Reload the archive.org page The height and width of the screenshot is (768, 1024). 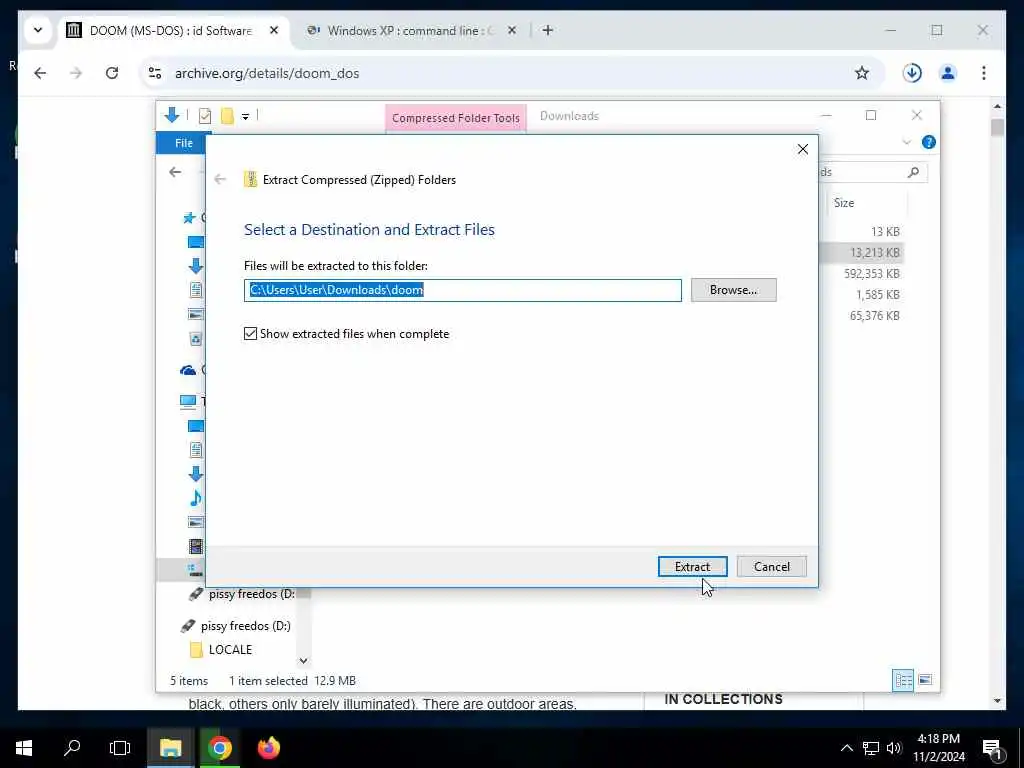click(112, 73)
